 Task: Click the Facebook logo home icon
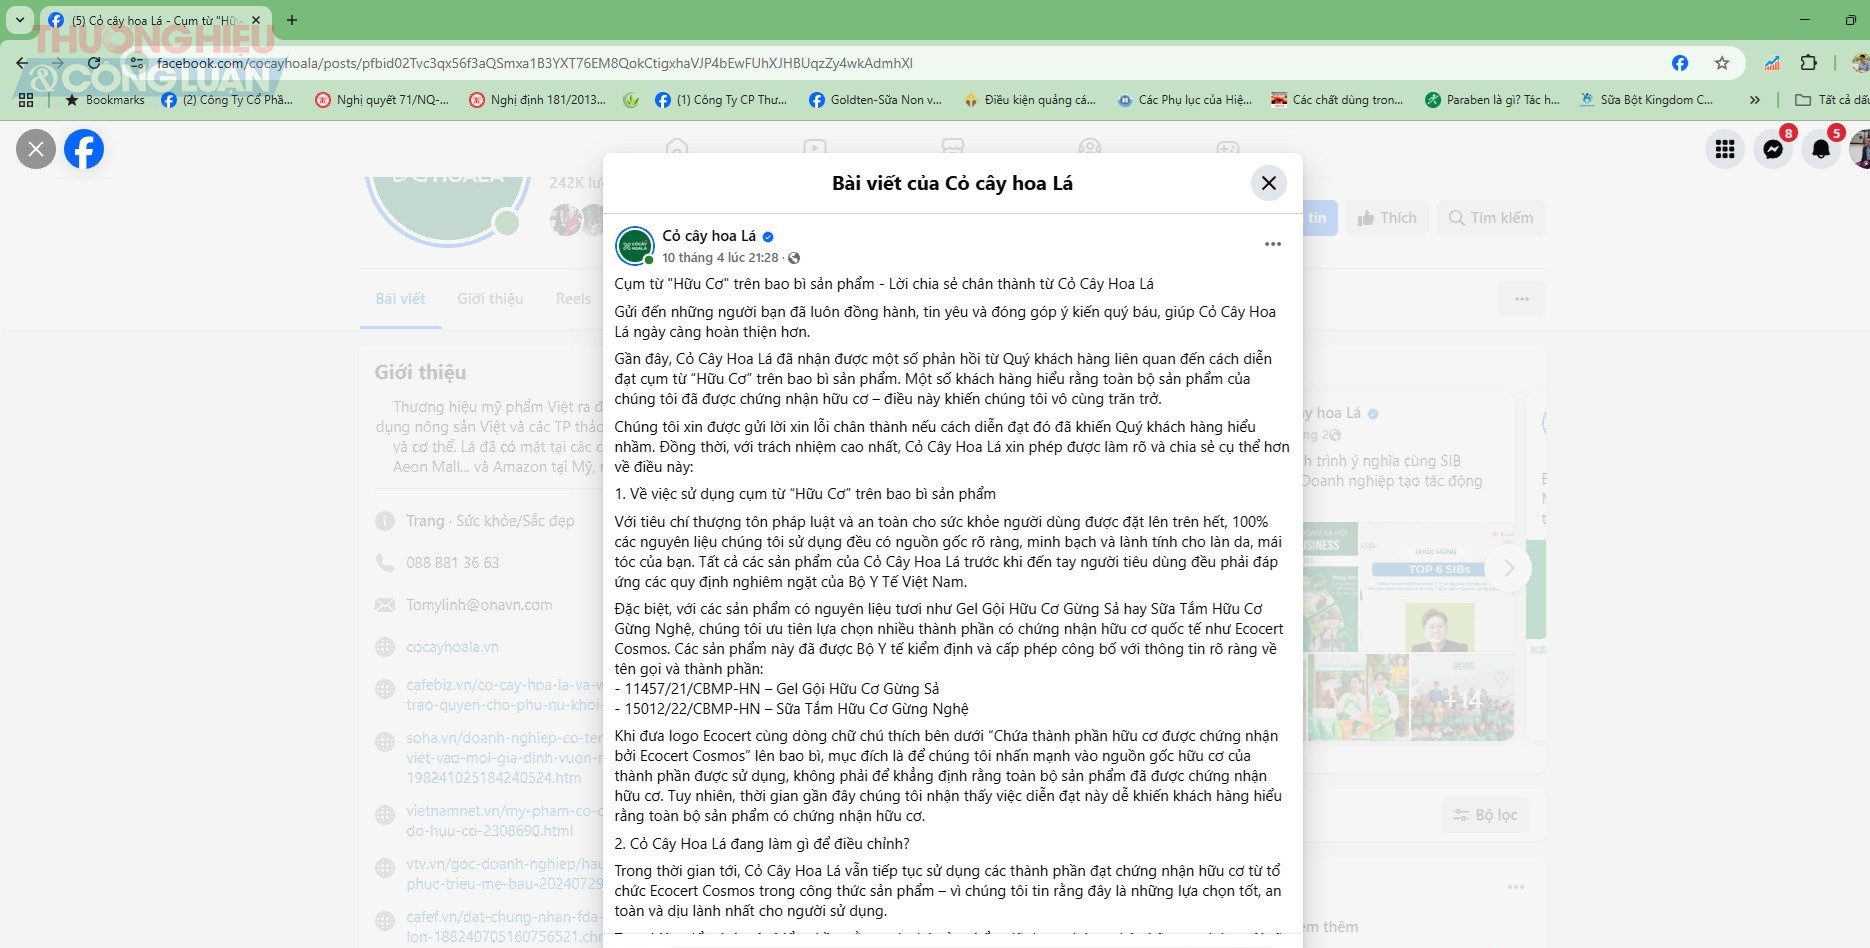(84, 149)
